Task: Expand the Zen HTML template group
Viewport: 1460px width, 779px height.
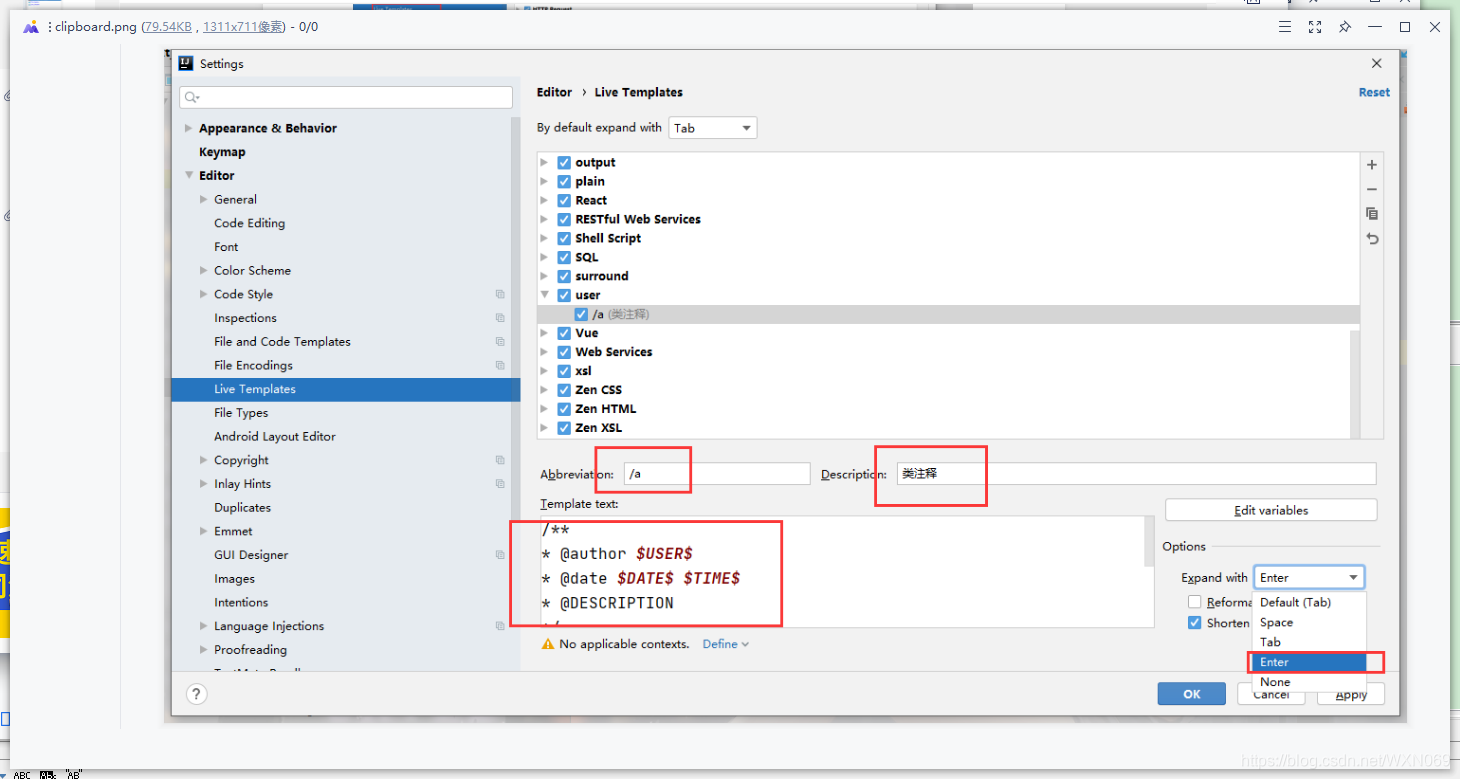Action: click(x=545, y=409)
